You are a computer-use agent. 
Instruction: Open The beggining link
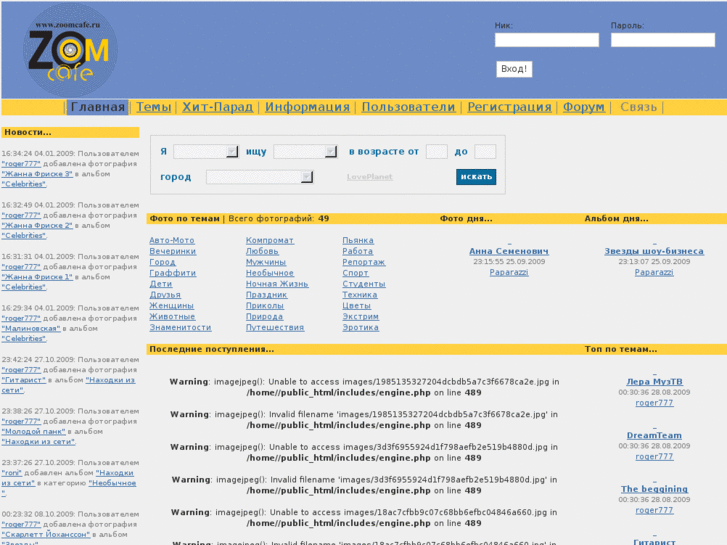(x=654, y=489)
